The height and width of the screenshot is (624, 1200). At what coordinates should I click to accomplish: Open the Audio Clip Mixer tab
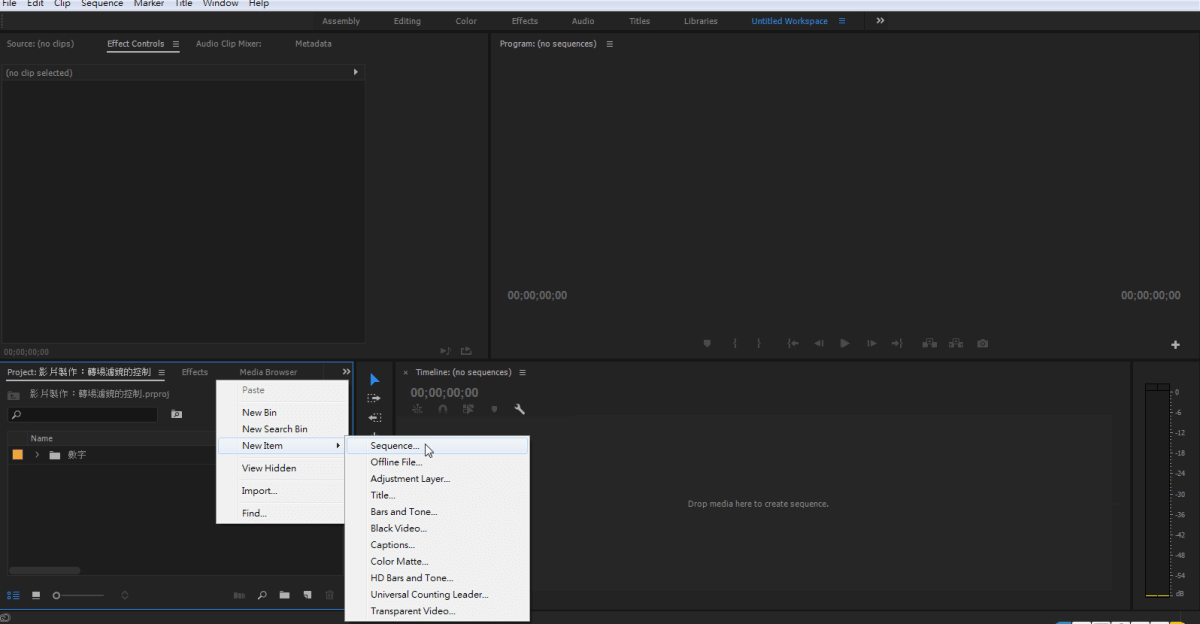229,44
